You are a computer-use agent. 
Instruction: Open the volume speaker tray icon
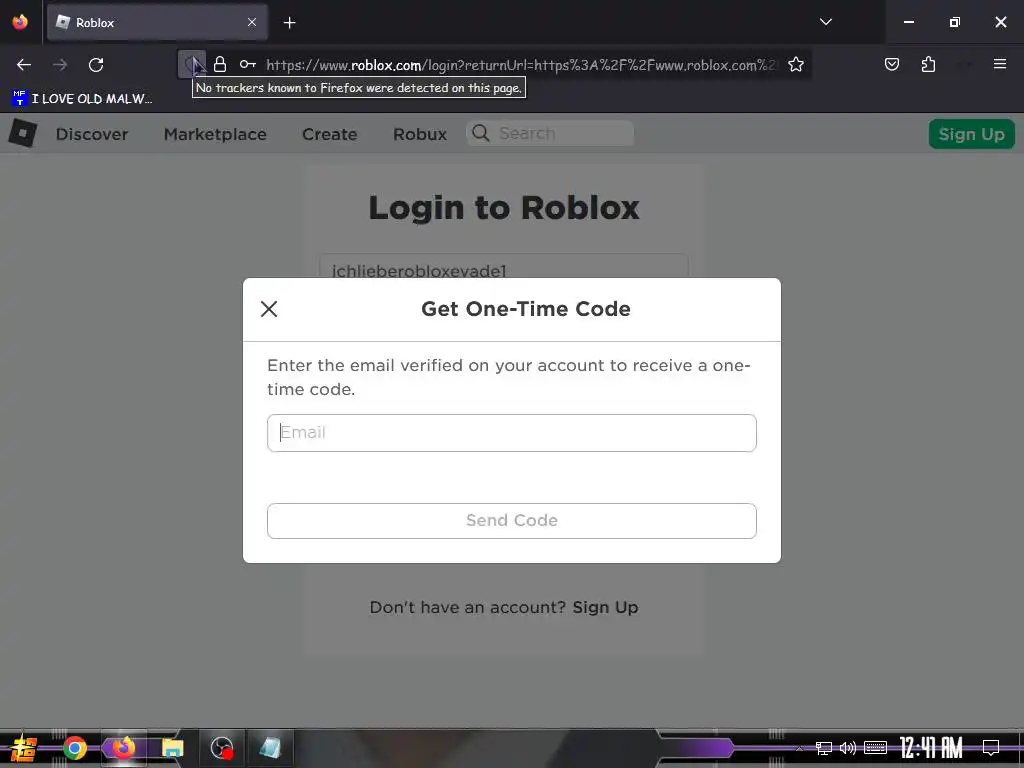coord(848,748)
